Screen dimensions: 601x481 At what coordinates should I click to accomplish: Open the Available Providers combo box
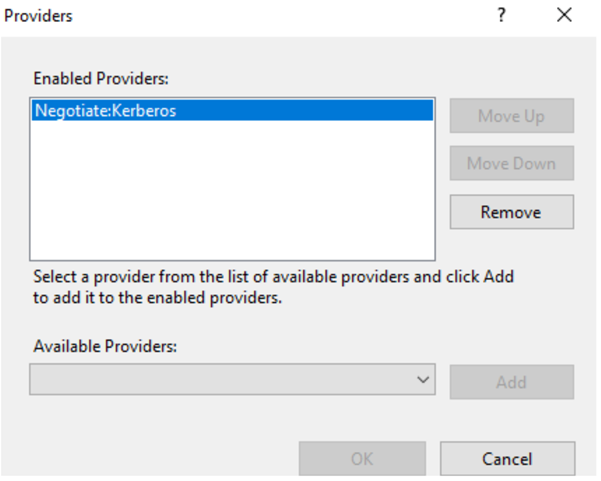(220, 380)
